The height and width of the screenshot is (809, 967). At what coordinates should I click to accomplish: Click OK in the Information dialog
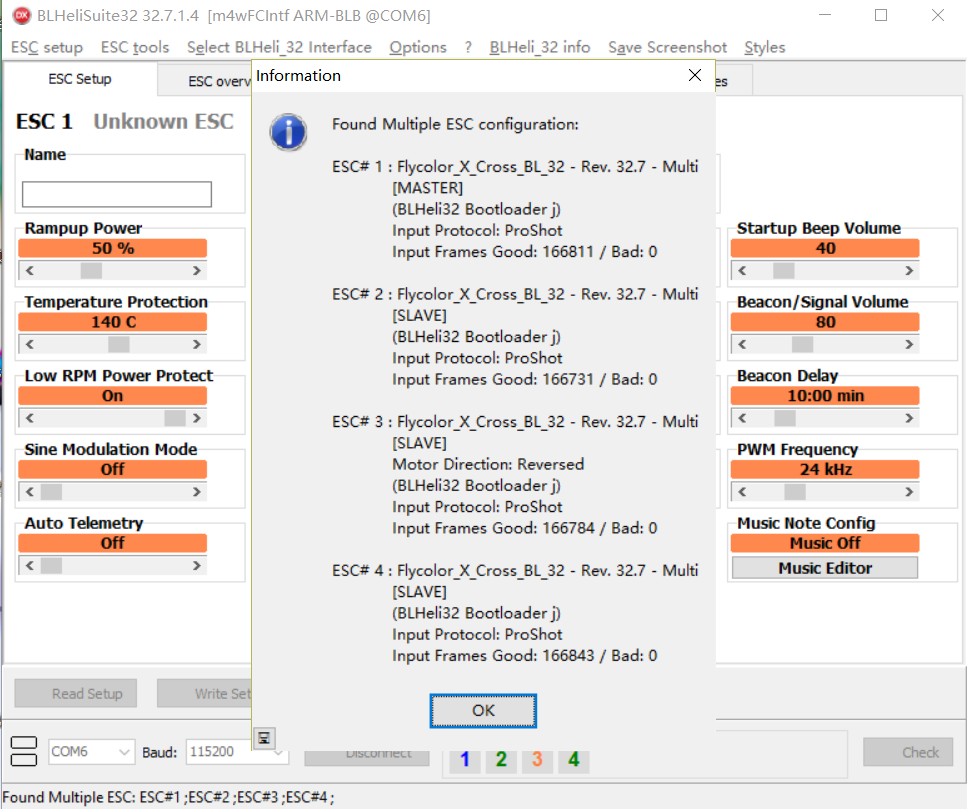pyautogui.click(x=483, y=710)
